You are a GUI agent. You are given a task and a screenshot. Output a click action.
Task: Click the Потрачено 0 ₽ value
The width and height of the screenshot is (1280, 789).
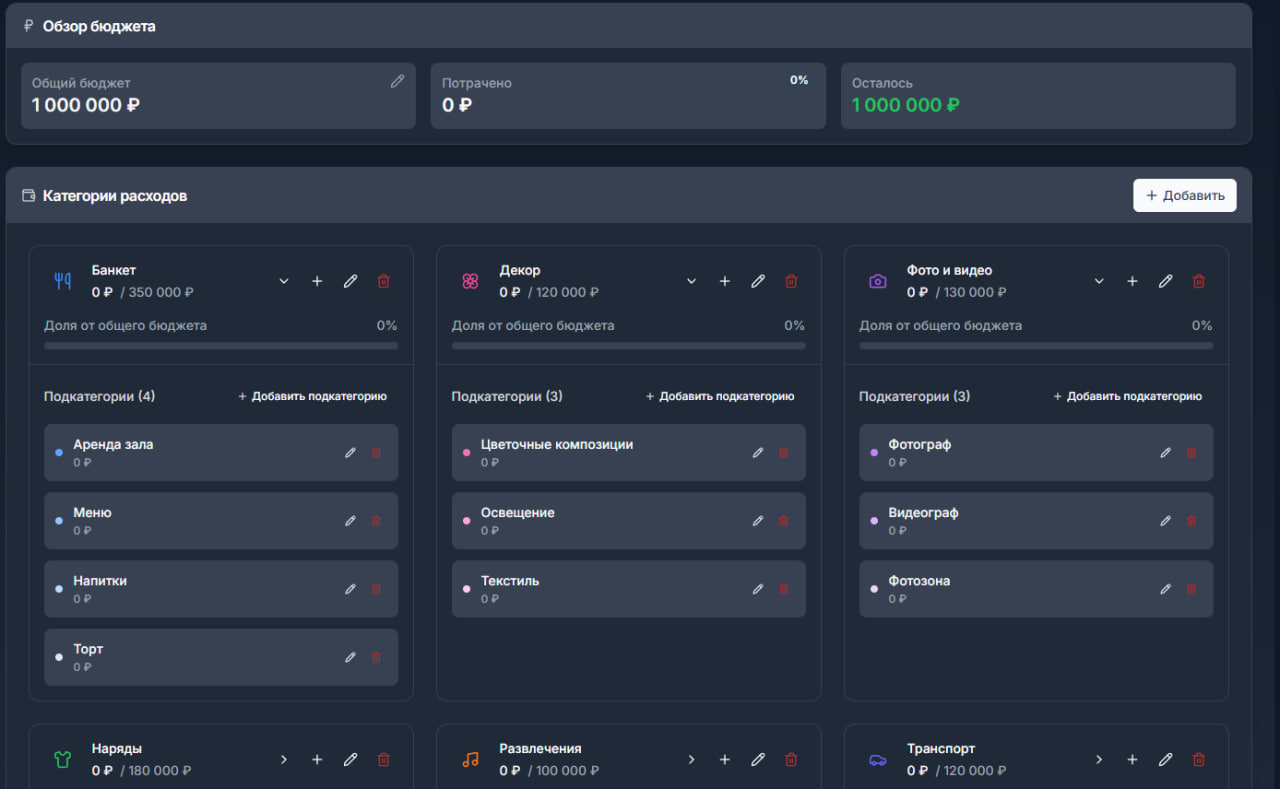457,105
